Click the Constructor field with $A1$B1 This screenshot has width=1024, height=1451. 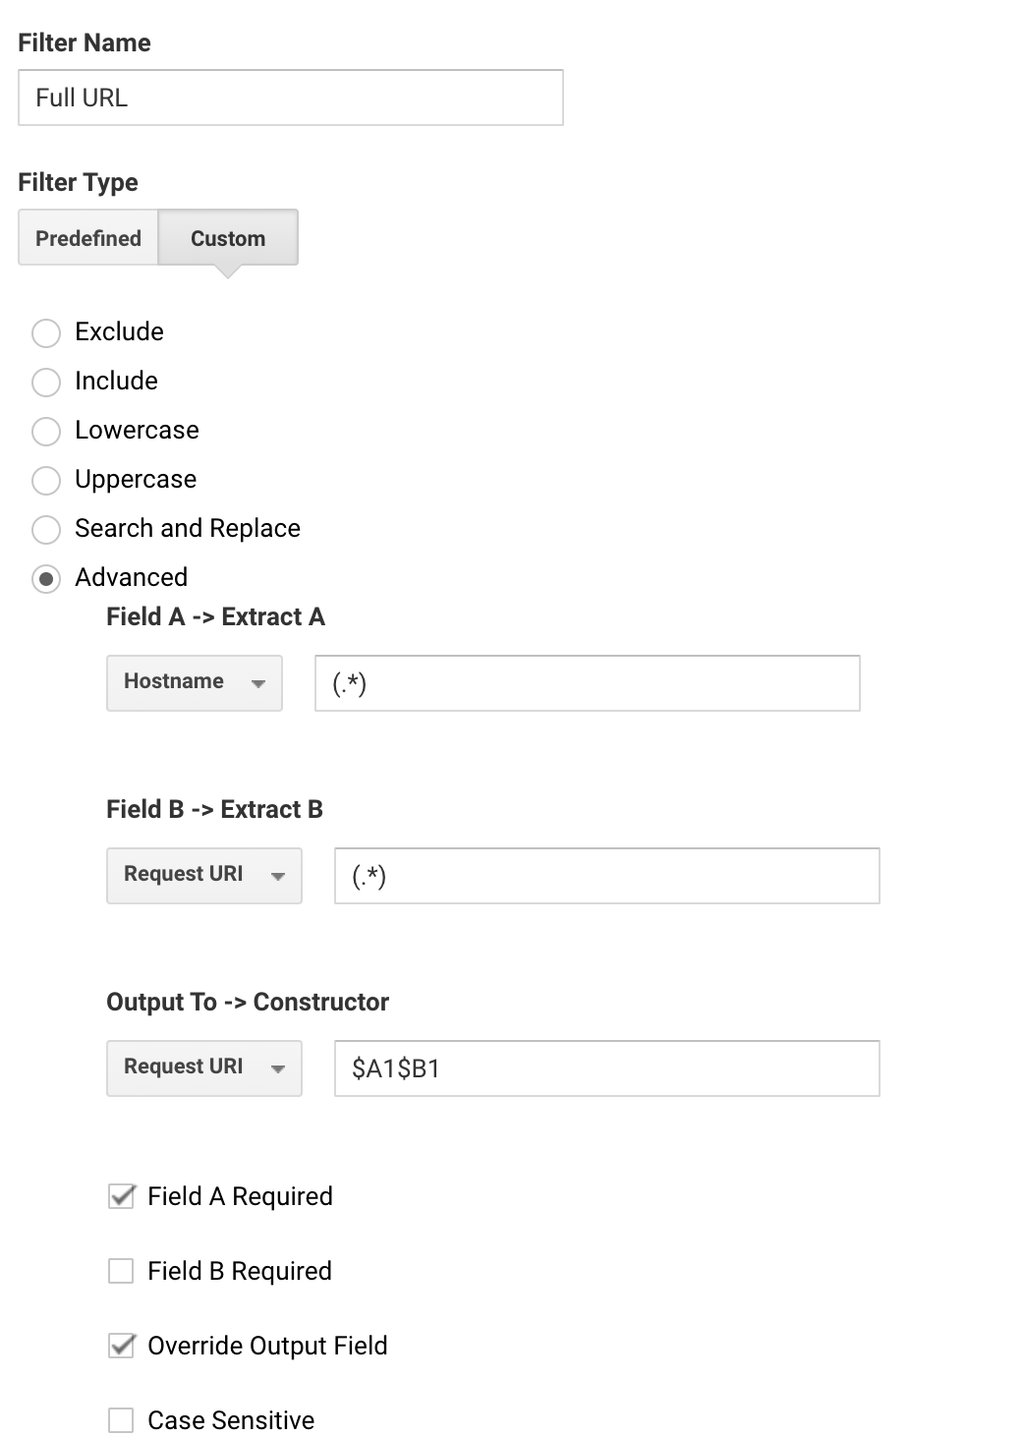click(607, 1068)
